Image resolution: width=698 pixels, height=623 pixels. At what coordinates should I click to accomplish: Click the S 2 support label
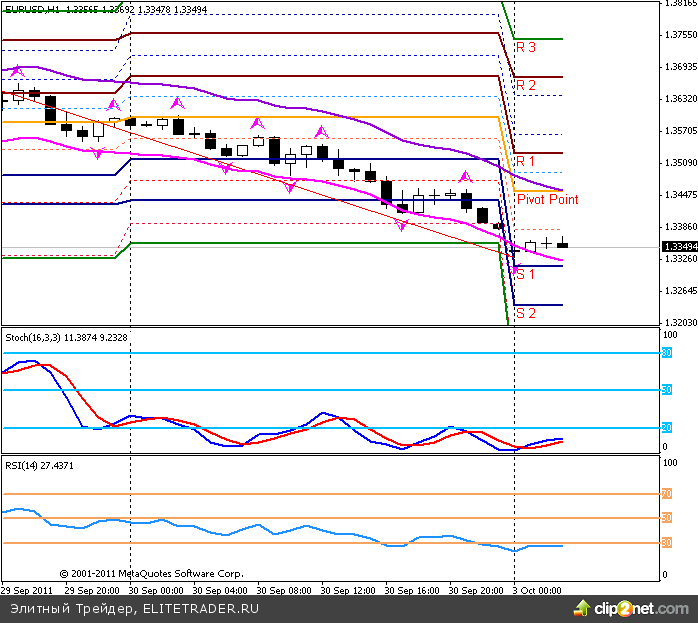(525, 312)
